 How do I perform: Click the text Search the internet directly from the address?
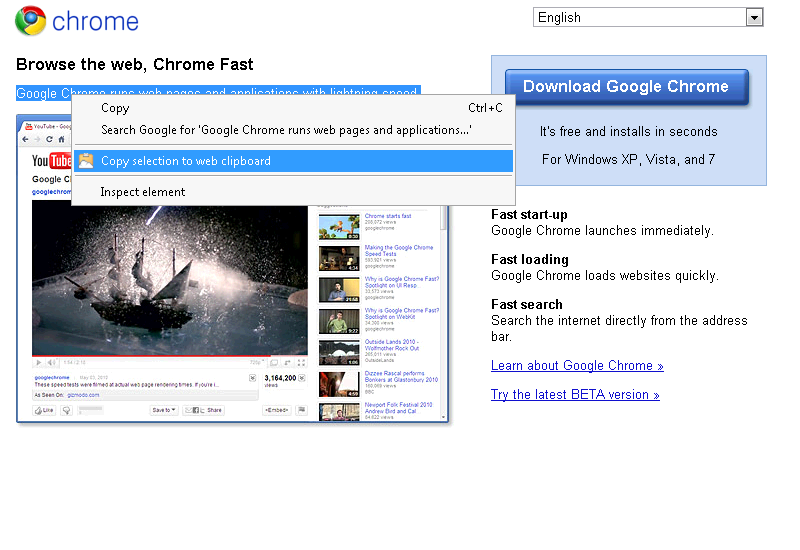(x=619, y=320)
